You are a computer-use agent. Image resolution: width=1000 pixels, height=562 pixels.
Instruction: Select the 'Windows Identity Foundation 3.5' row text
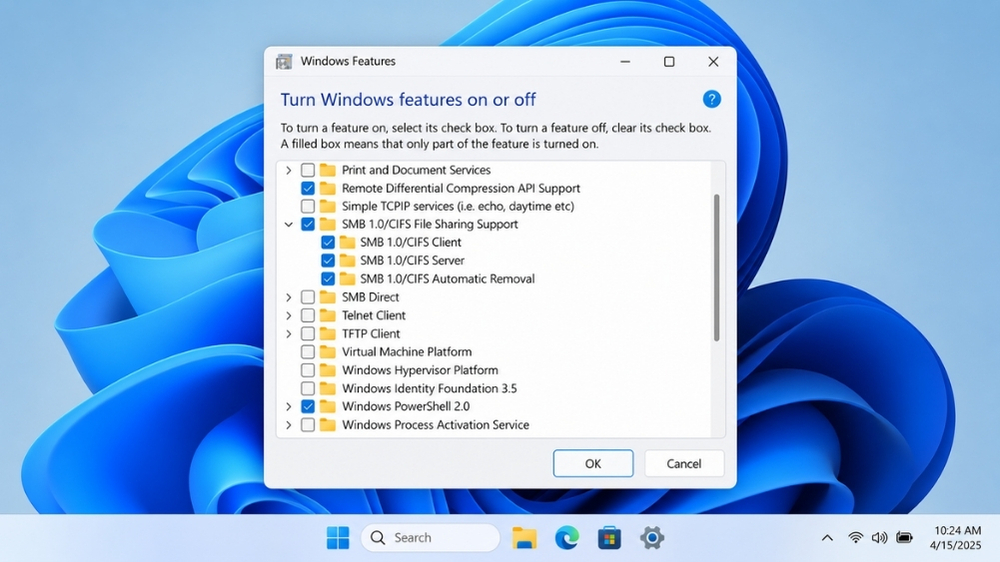429,388
